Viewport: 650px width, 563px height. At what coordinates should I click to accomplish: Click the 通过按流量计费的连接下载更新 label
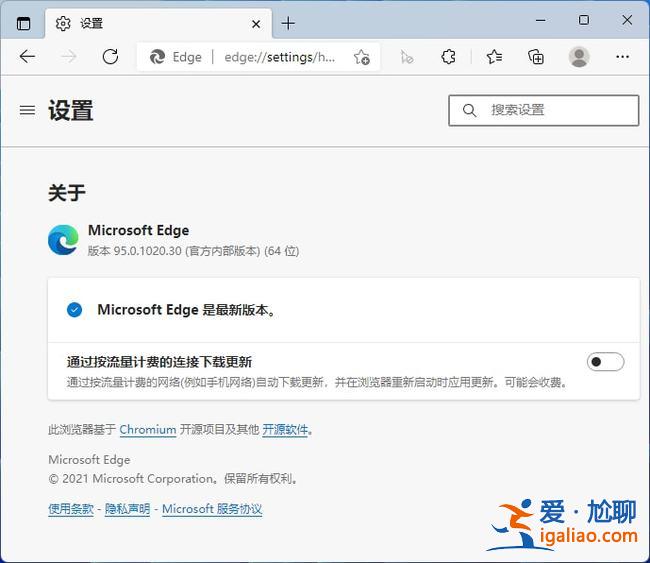pos(159,362)
